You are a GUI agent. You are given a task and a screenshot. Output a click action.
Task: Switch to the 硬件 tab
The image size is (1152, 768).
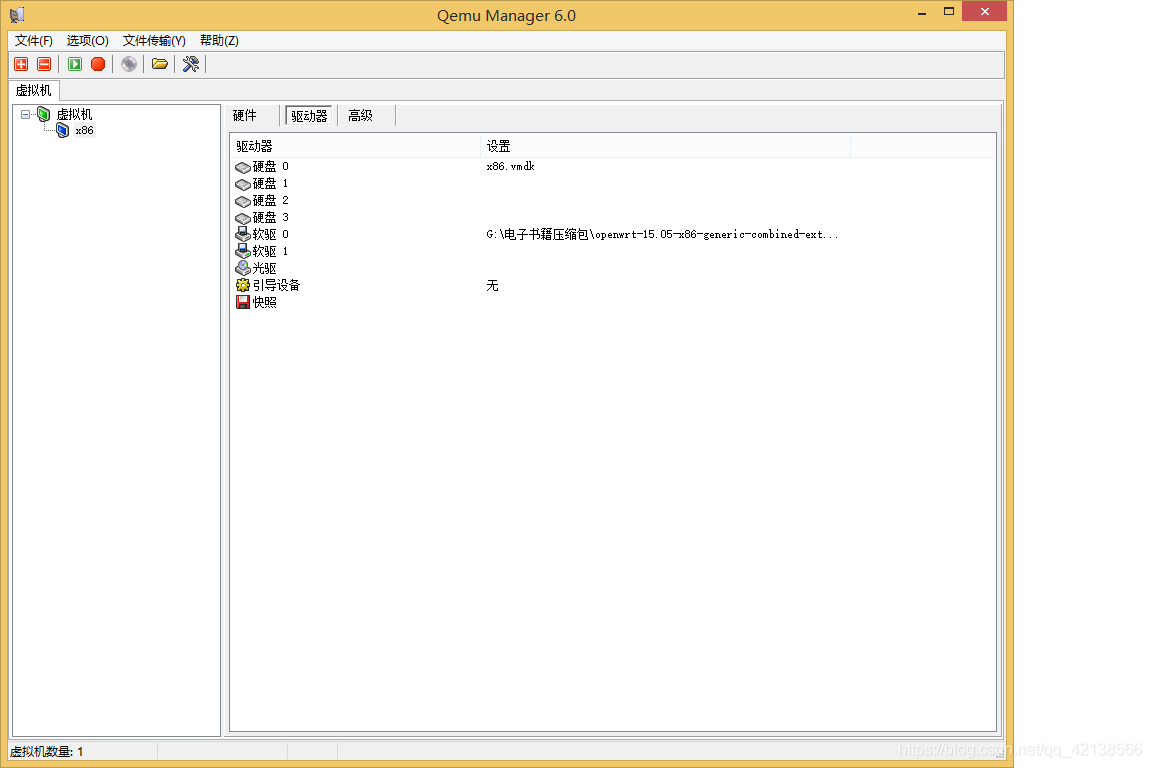(x=245, y=115)
